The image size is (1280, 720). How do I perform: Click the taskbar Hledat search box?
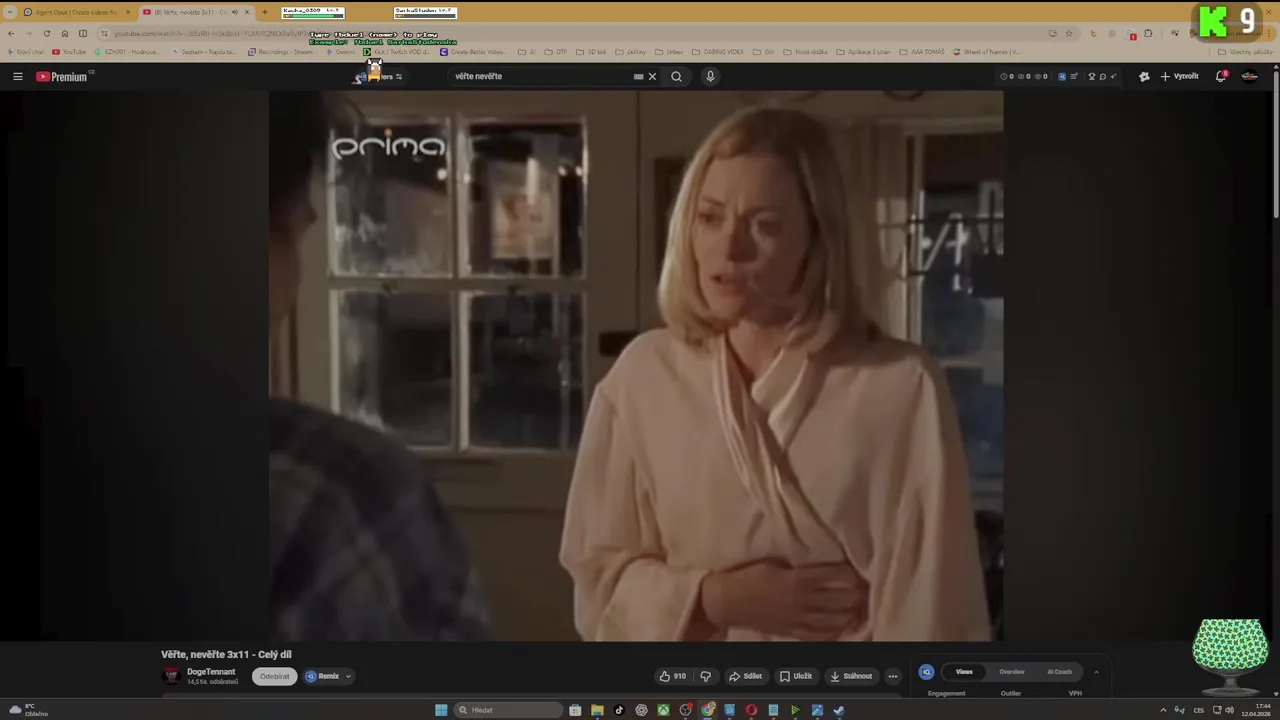click(x=509, y=710)
